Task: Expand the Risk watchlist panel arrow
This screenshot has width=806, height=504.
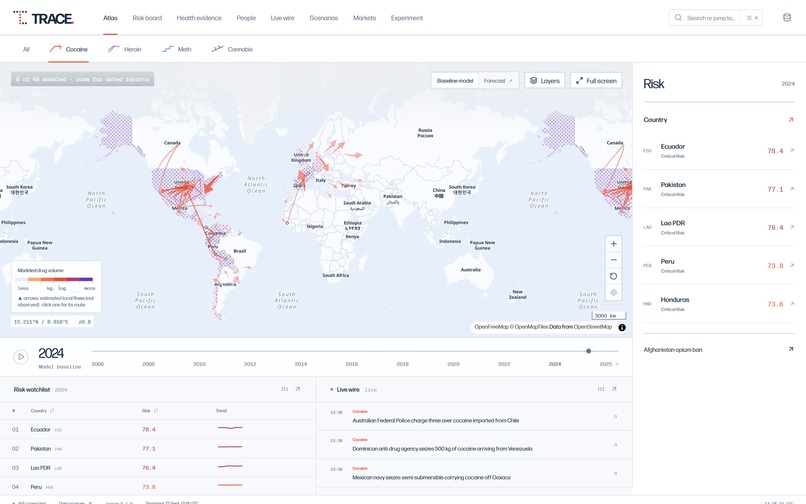Action: point(298,389)
